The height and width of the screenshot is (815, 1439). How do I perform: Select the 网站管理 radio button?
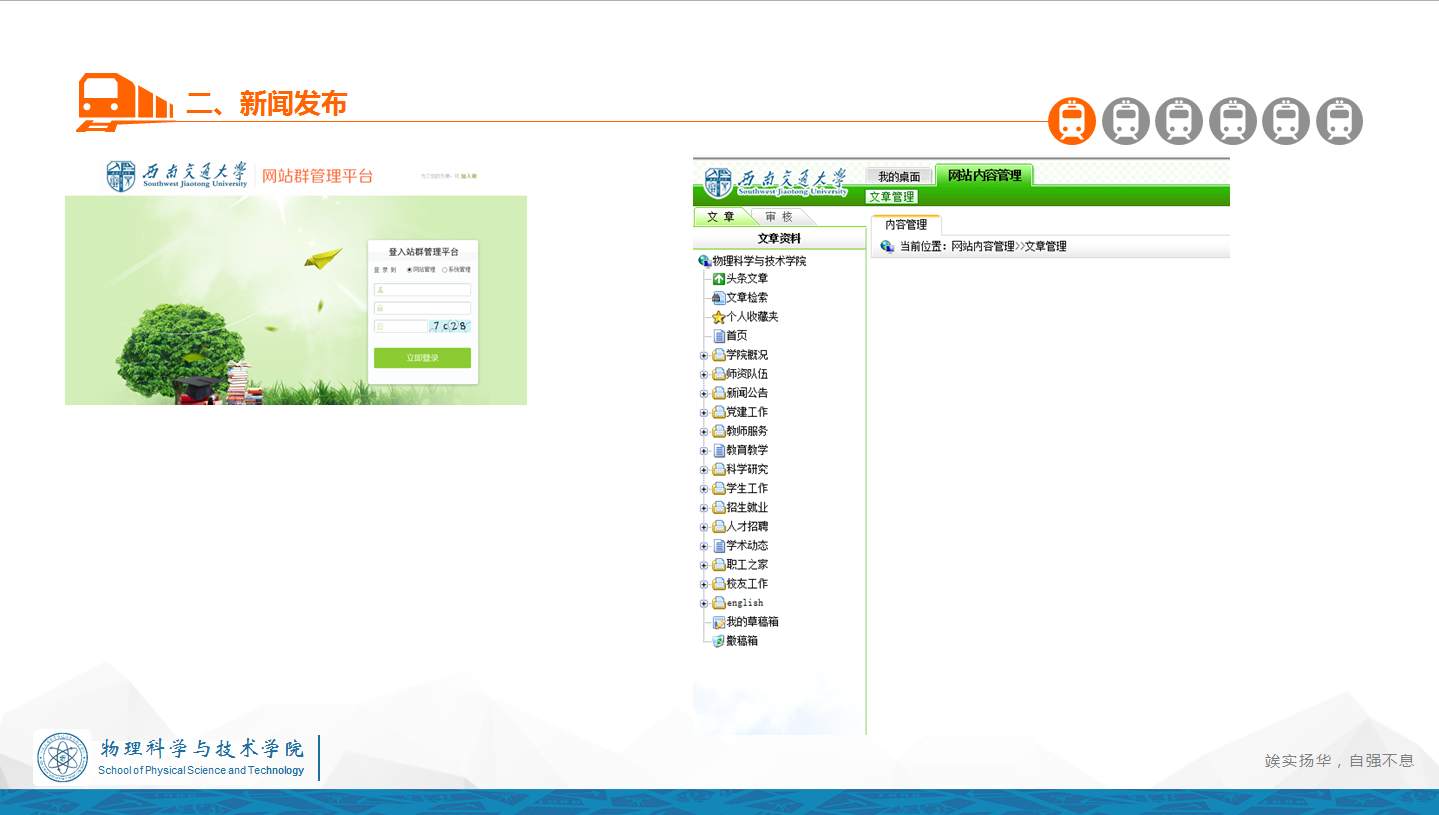tap(409, 270)
